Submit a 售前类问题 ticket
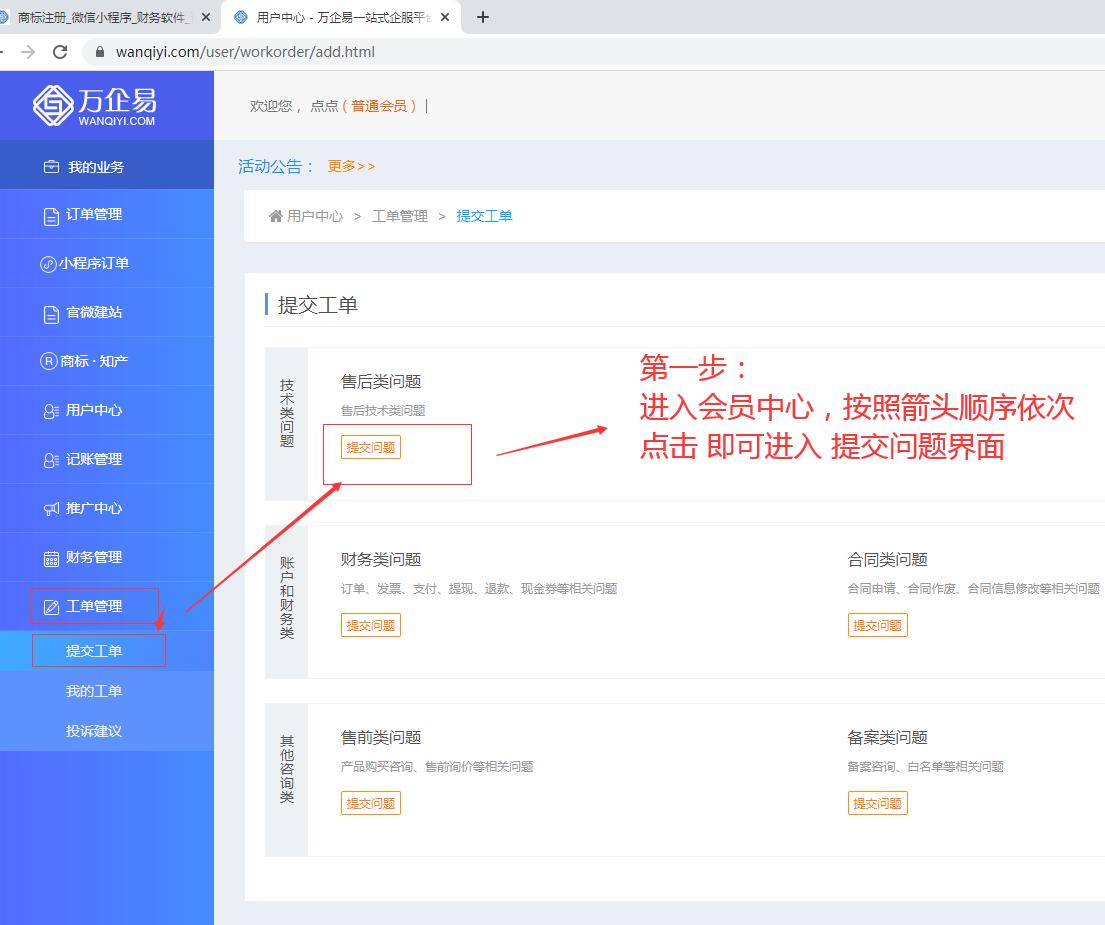 click(x=371, y=803)
